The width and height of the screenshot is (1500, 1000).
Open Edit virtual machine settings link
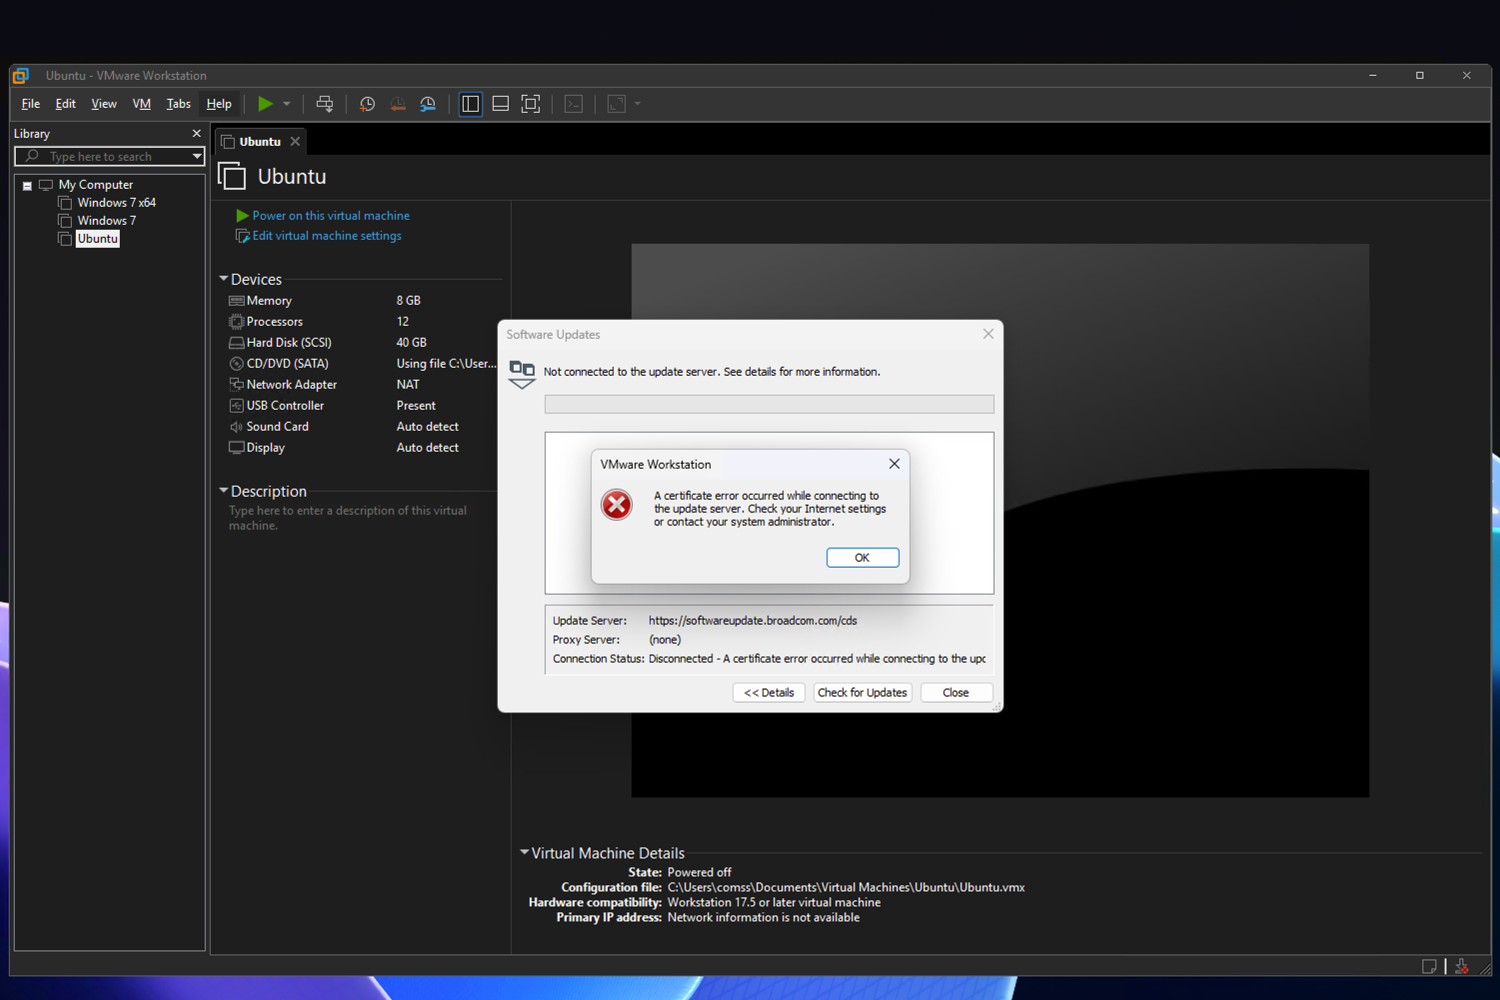(327, 236)
